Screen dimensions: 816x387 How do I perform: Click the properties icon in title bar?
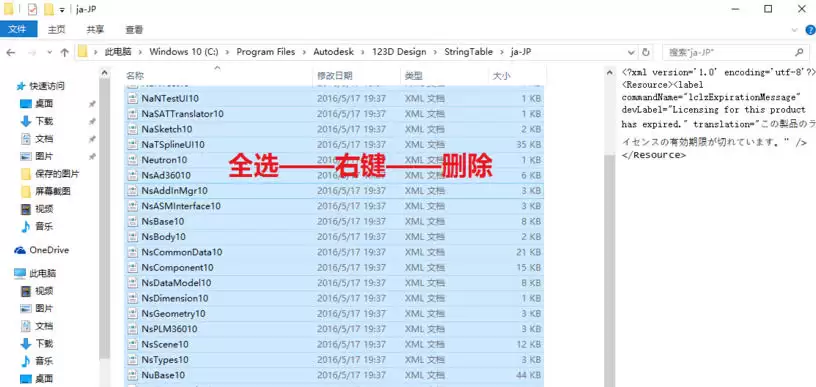pos(32,9)
